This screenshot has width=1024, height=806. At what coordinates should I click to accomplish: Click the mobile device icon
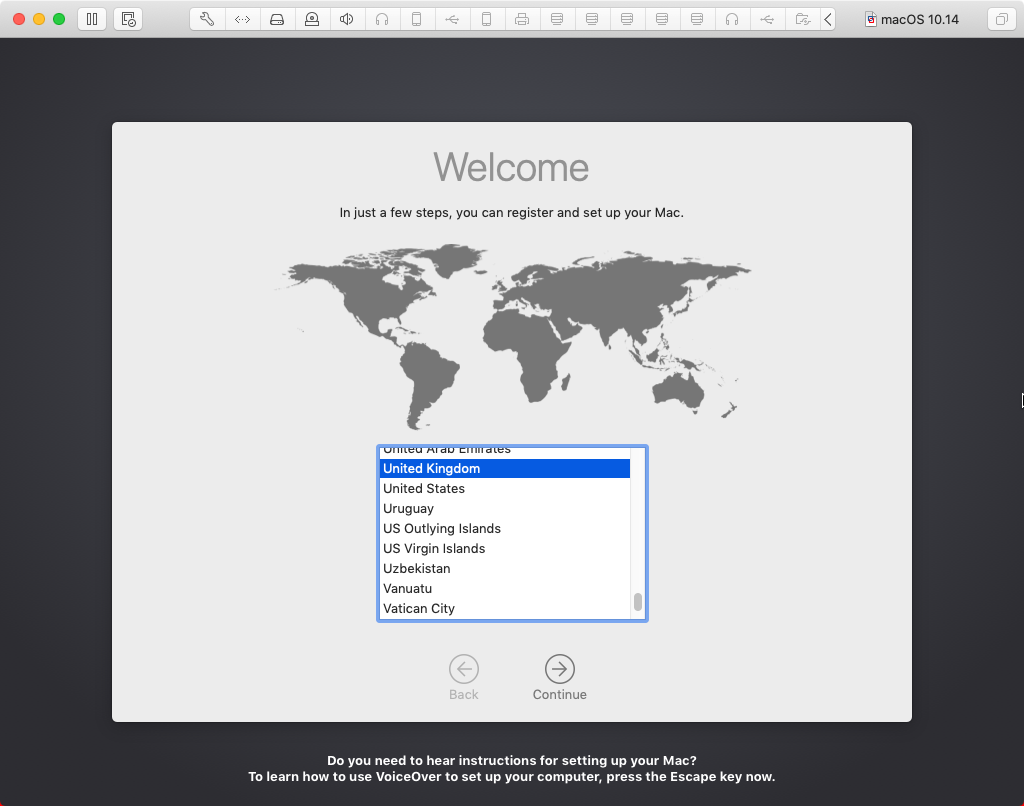coord(417,19)
